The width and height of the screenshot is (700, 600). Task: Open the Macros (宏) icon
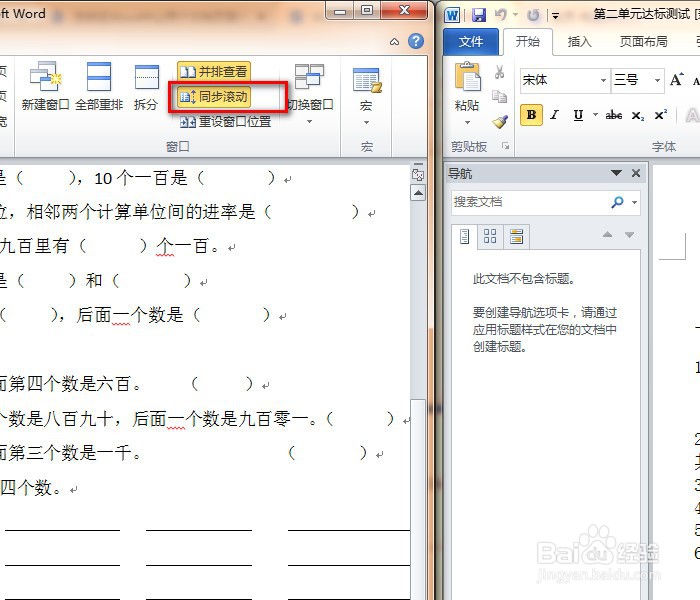coord(367,80)
